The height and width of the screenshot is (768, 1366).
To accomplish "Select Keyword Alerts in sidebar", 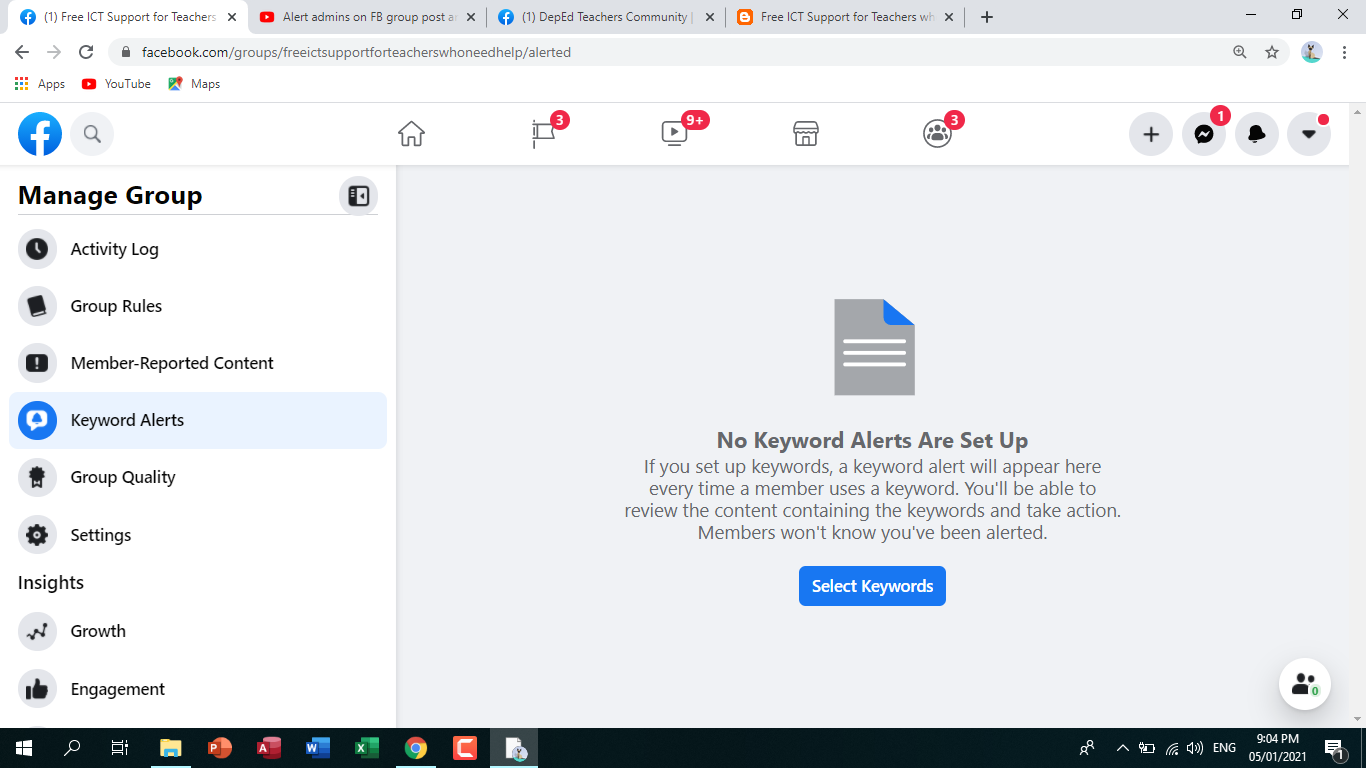I will [198, 420].
